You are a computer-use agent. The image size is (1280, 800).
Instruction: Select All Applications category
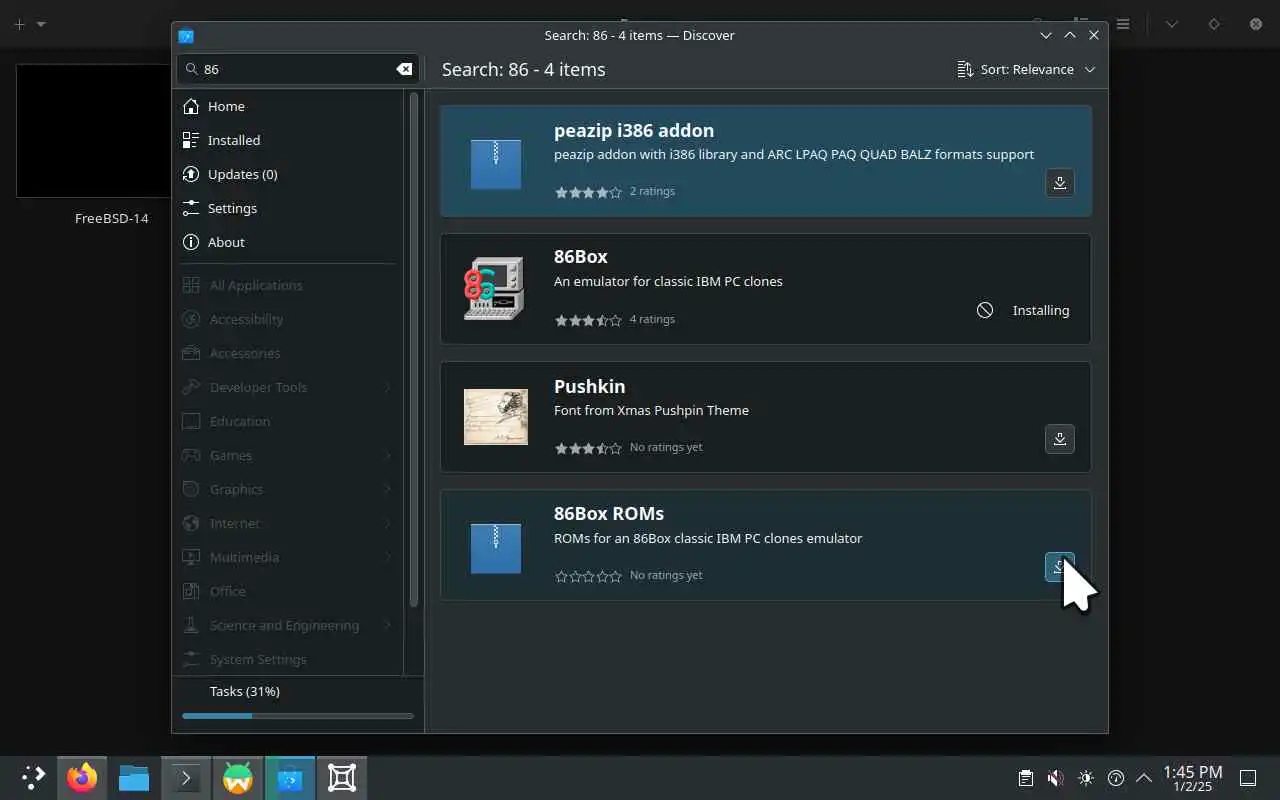[x=289, y=285]
